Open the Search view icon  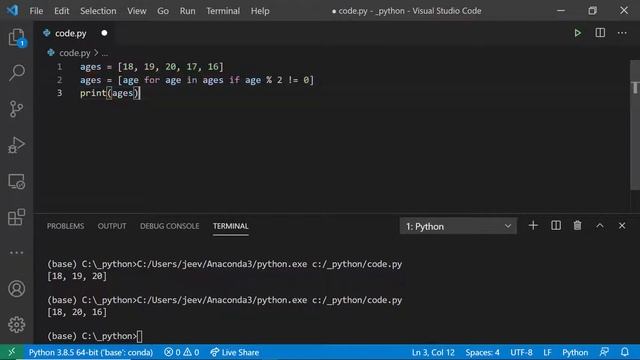click(x=16, y=73)
